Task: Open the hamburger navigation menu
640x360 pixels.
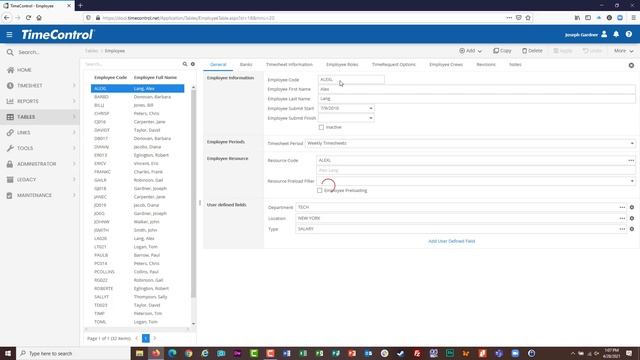Action: (x=9, y=35)
